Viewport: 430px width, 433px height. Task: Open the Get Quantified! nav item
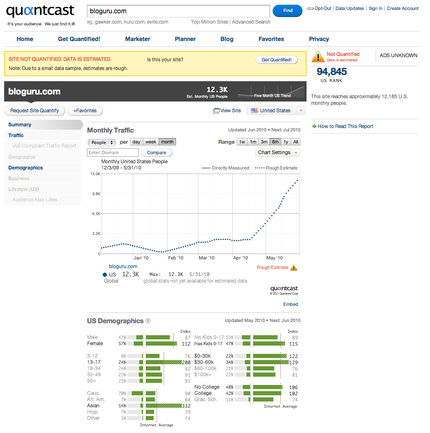click(x=79, y=39)
